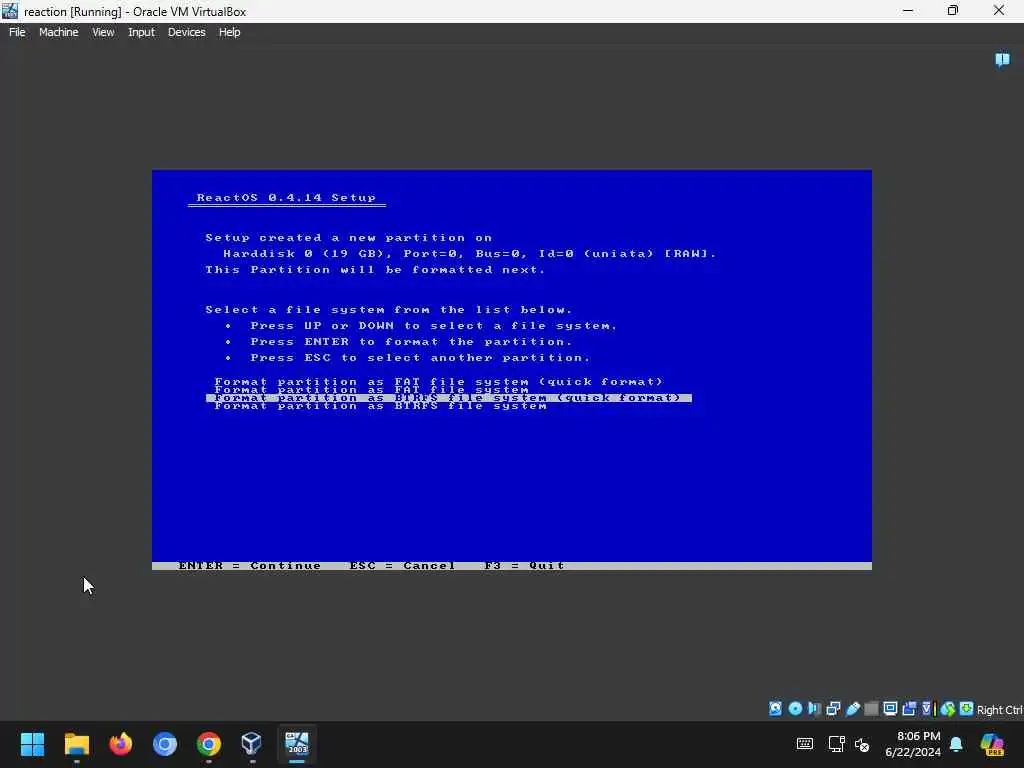Image resolution: width=1024 pixels, height=768 pixels.
Task: Click F3 = Quit in status bar
Action: [524, 566]
